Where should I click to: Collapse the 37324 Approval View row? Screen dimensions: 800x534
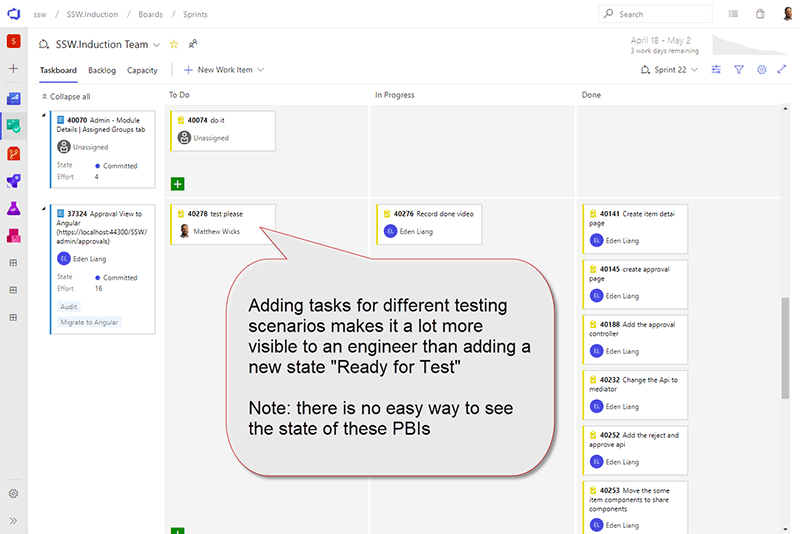click(44, 209)
